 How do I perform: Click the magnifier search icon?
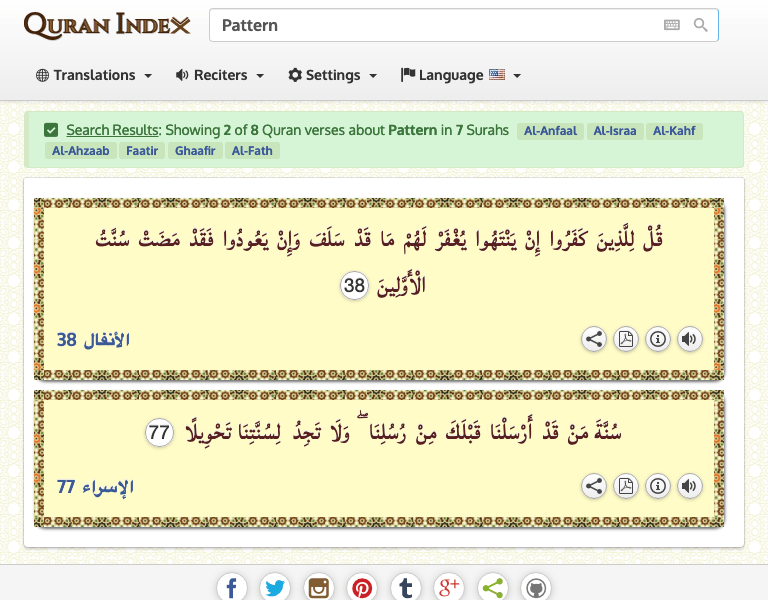click(700, 25)
